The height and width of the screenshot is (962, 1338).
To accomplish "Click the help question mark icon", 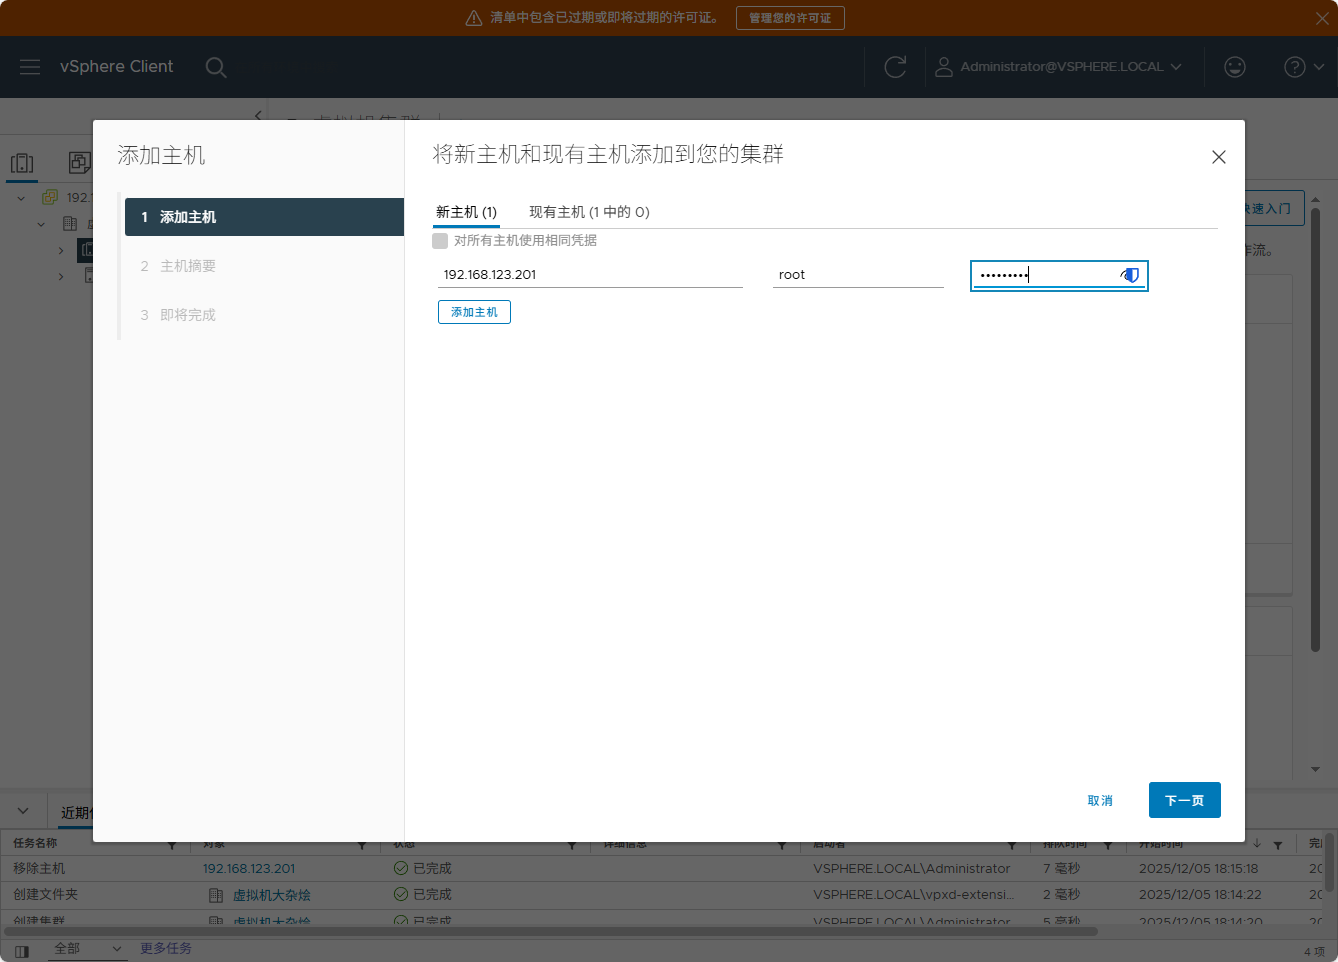I will [x=1294, y=67].
